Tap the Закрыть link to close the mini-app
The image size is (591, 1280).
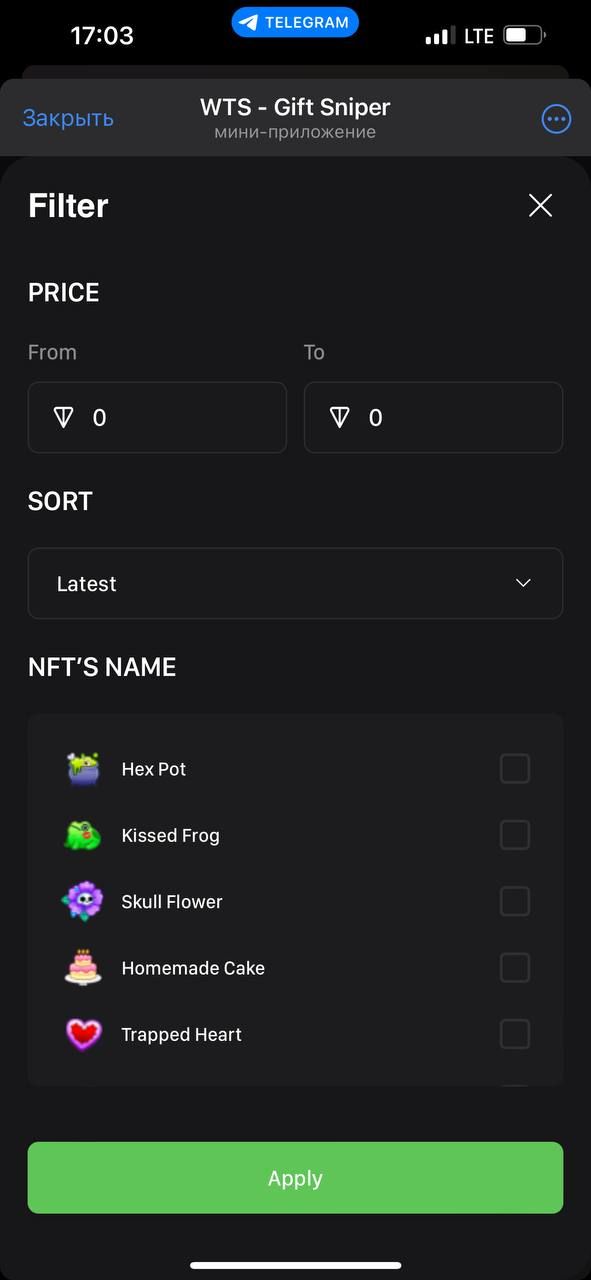(x=68, y=118)
